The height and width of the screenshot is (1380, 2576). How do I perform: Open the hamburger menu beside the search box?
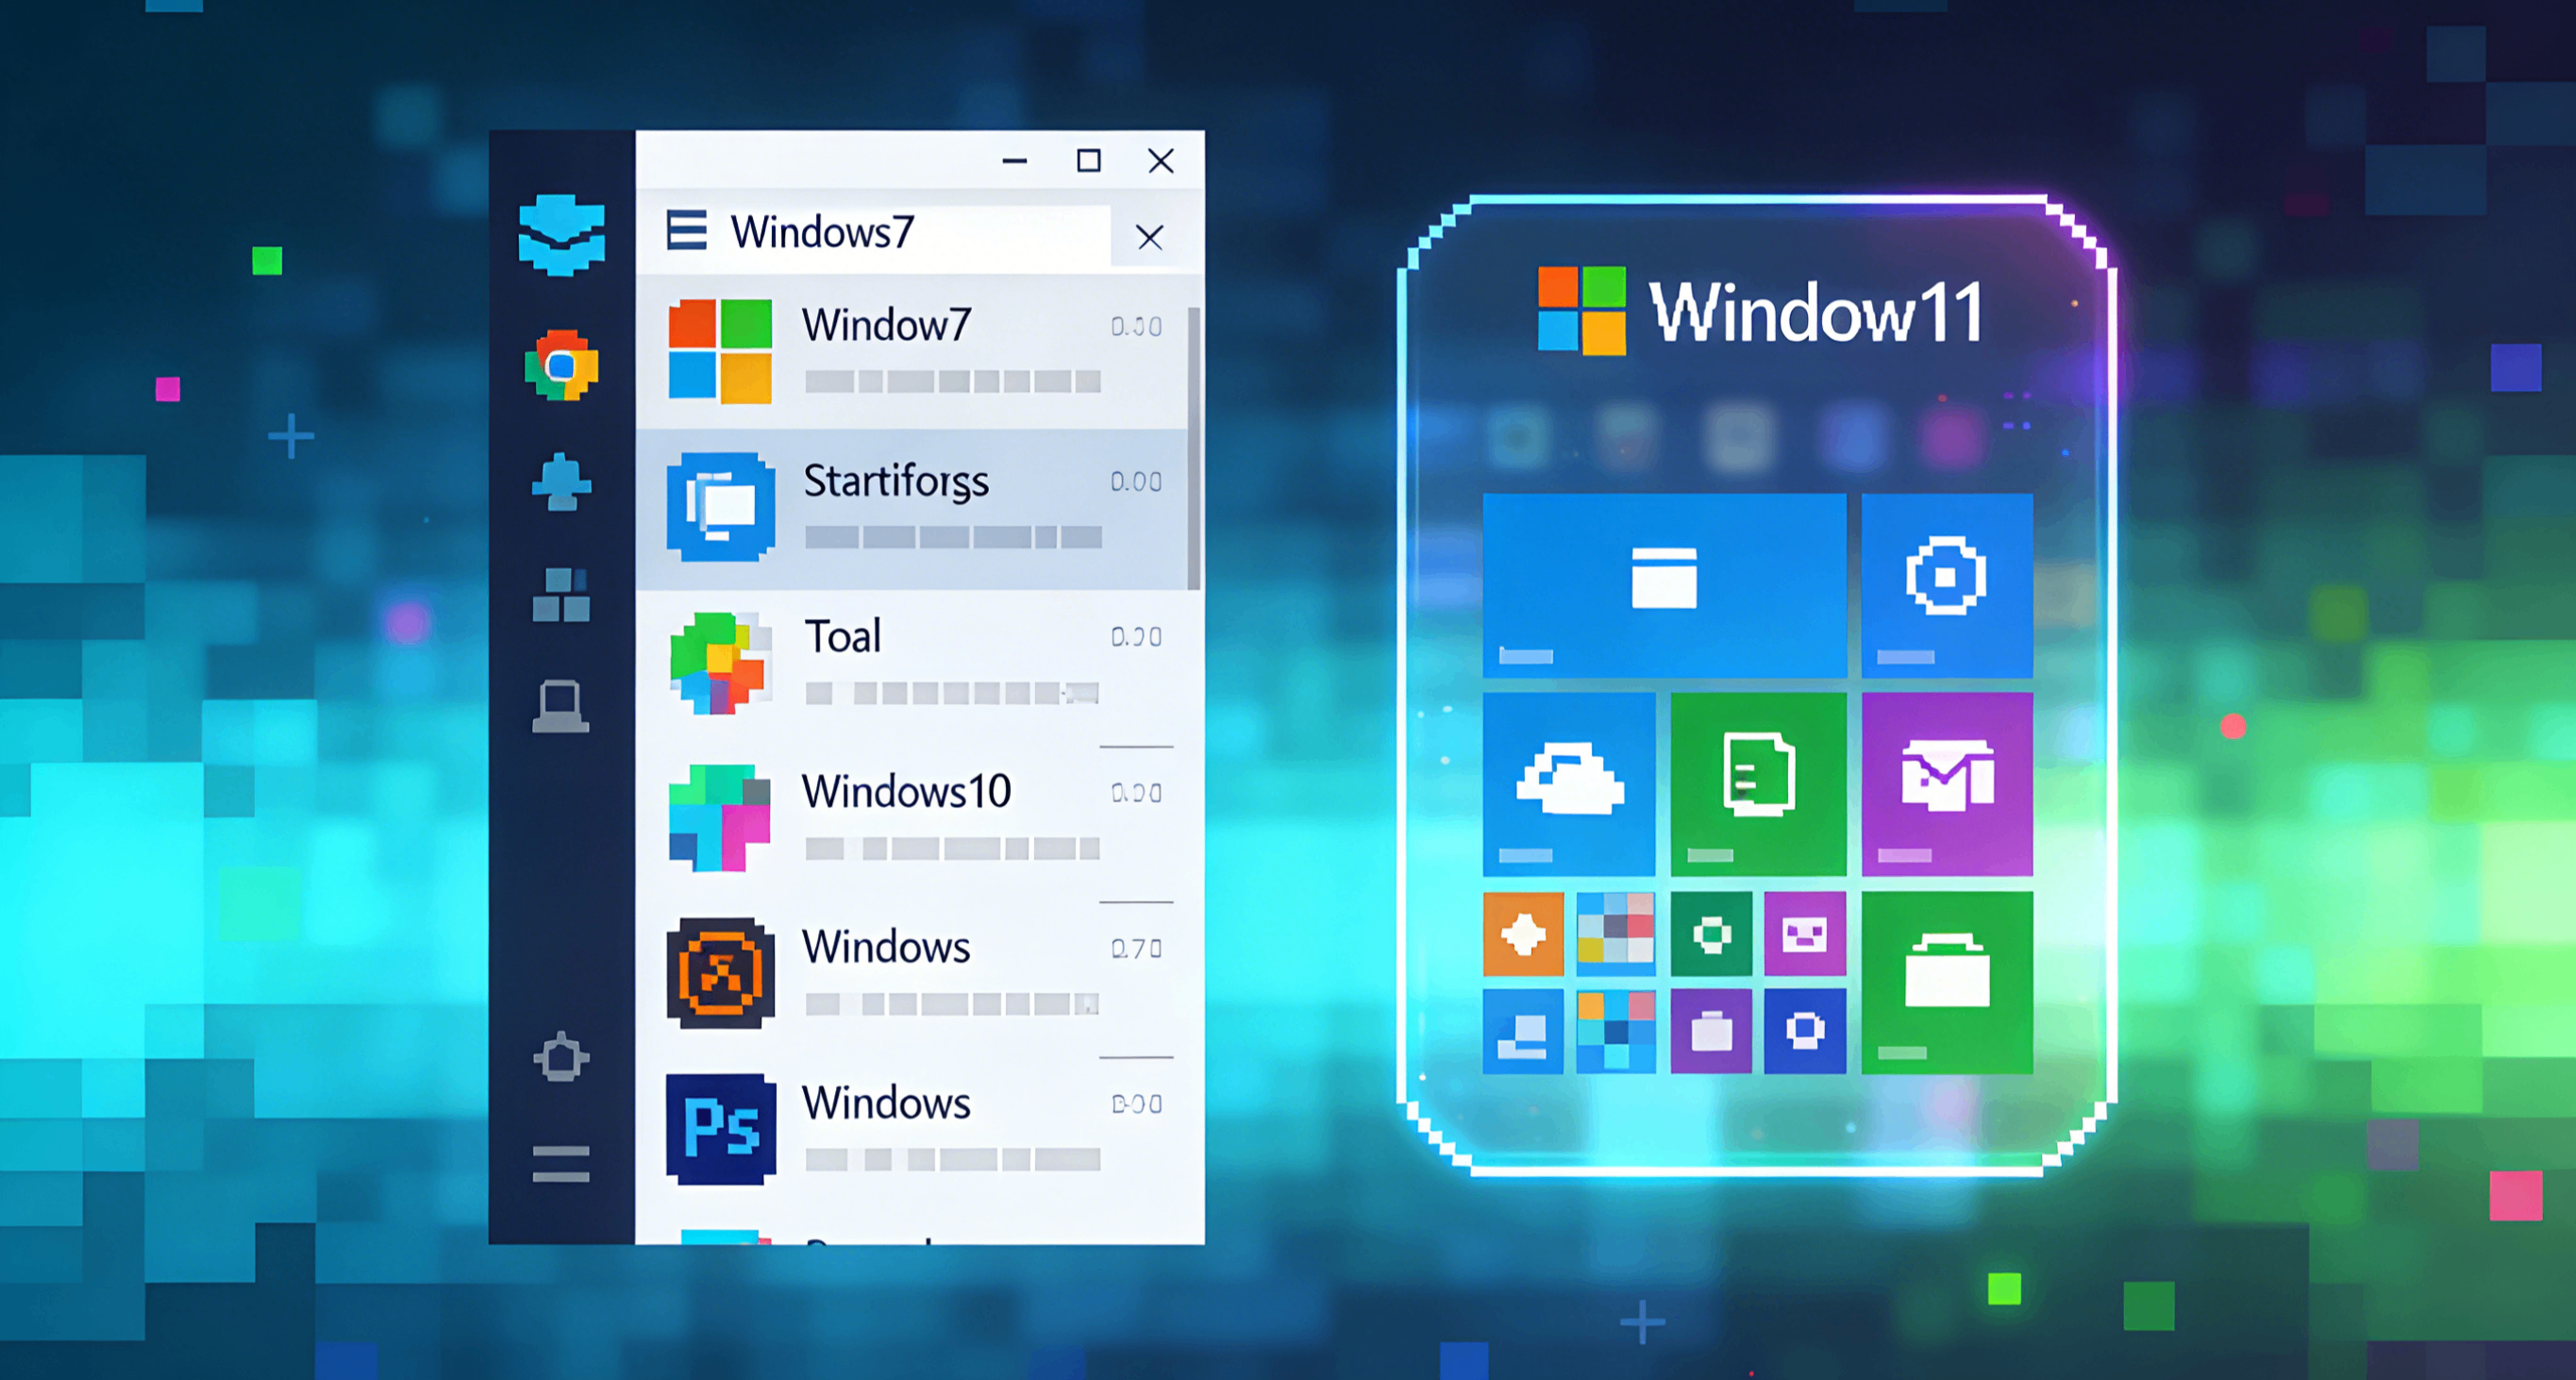point(687,233)
